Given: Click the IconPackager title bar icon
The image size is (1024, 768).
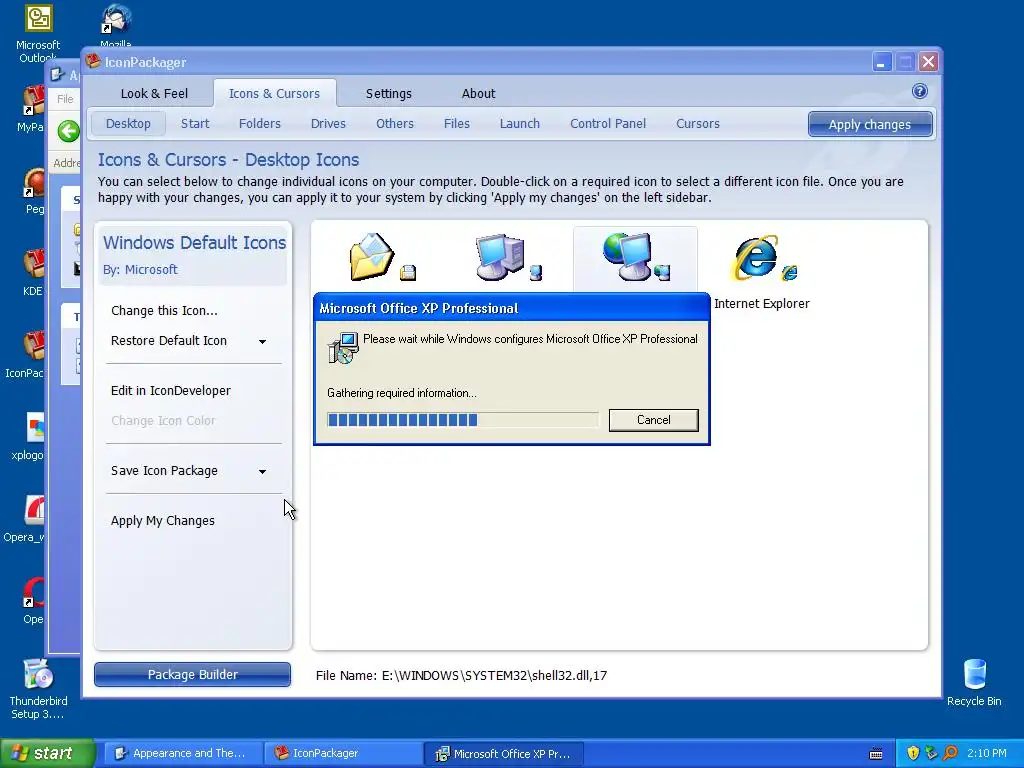Looking at the screenshot, I should coord(93,62).
